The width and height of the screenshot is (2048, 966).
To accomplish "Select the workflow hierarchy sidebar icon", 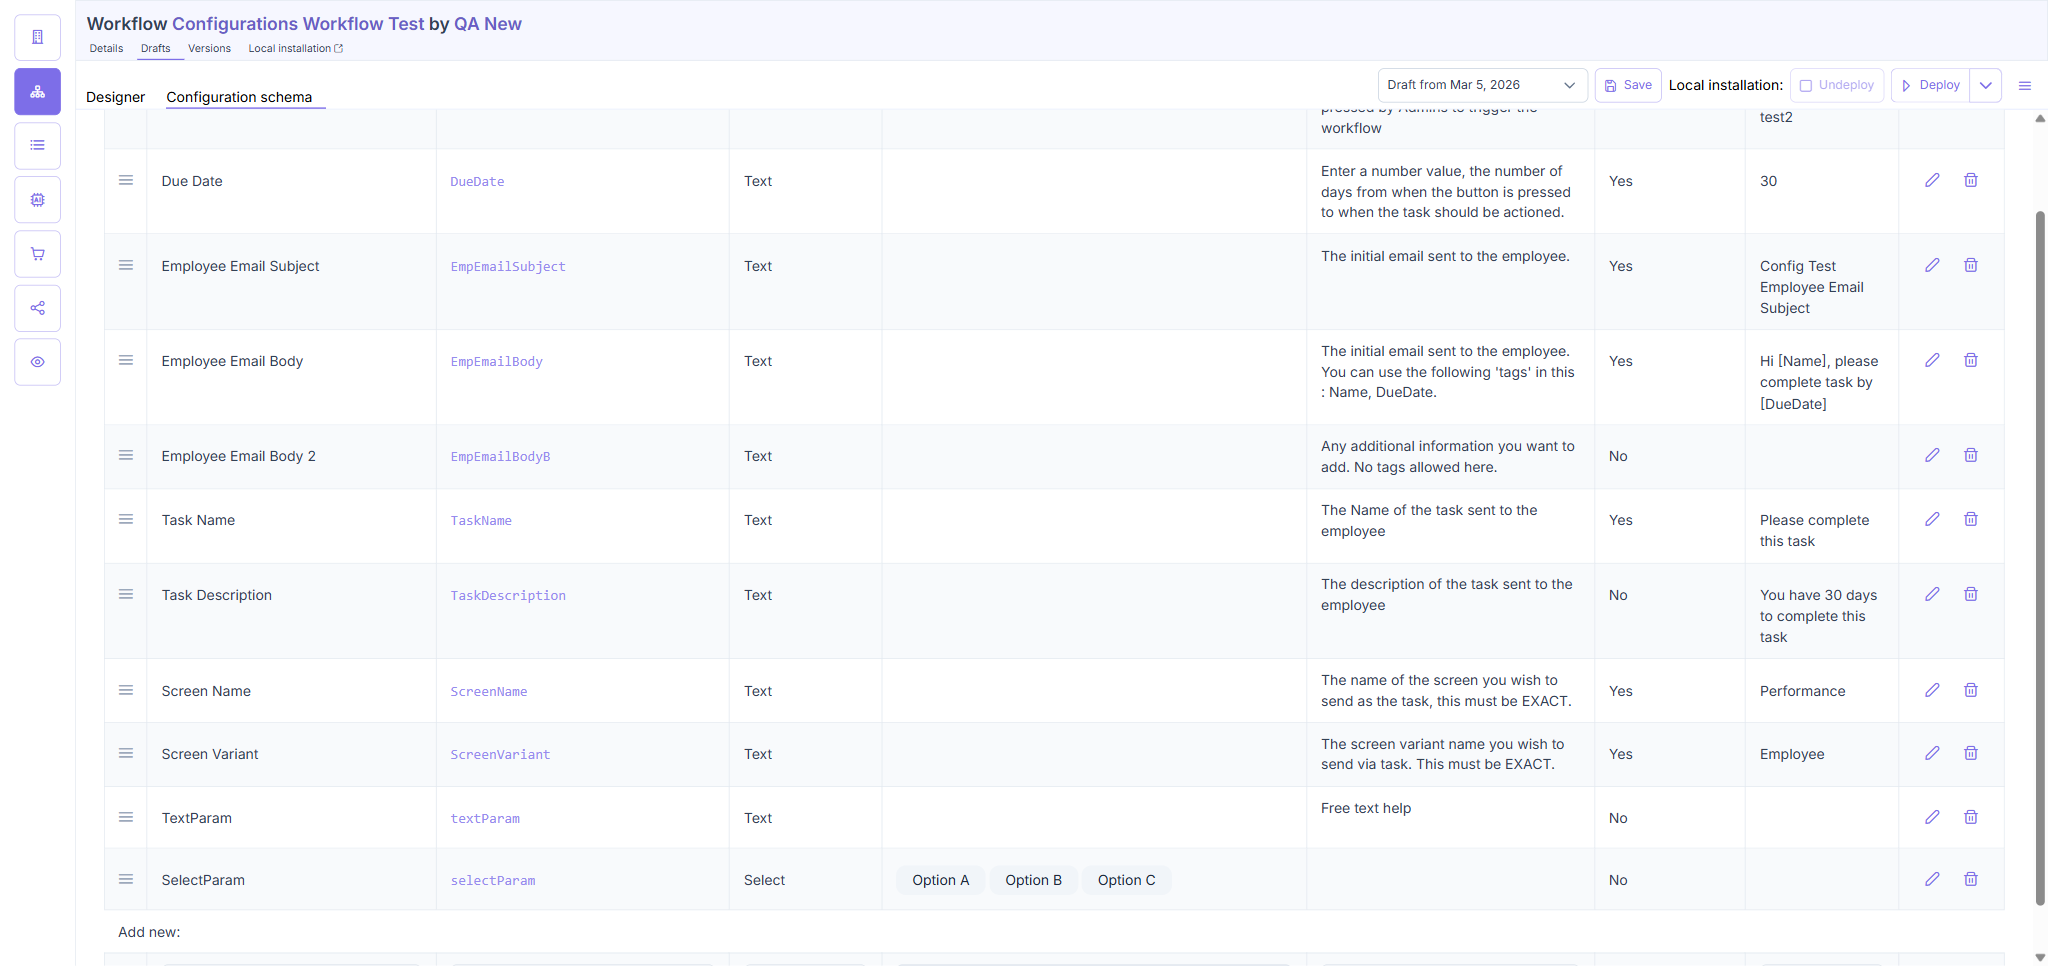I will [x=37, y=92].
